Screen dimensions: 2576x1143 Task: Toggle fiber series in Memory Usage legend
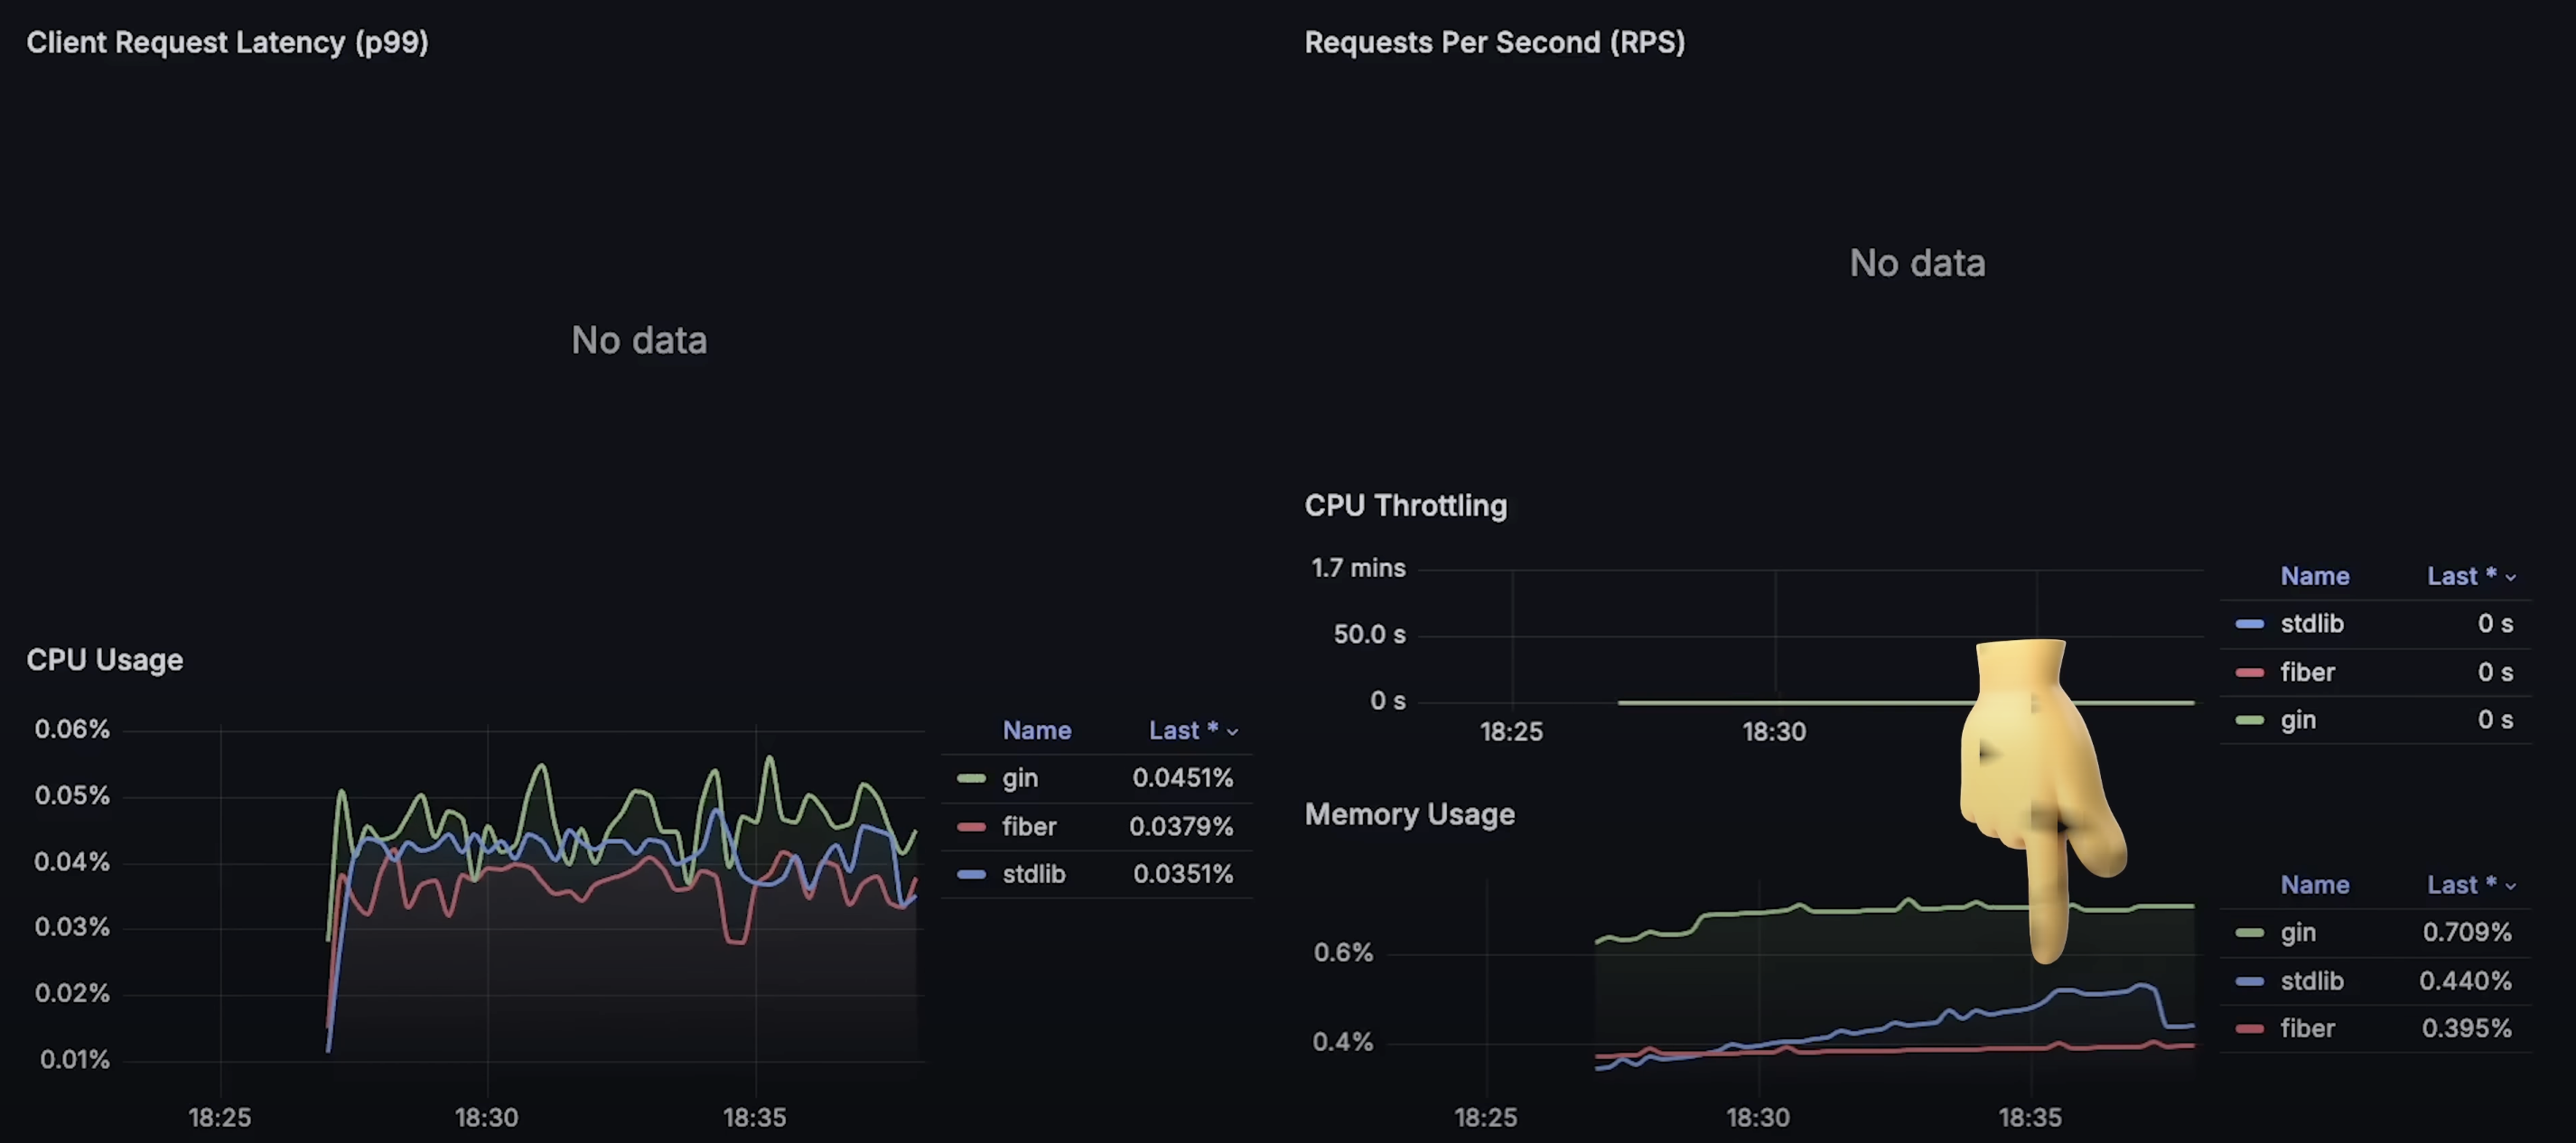[x=2307, y=1028]
